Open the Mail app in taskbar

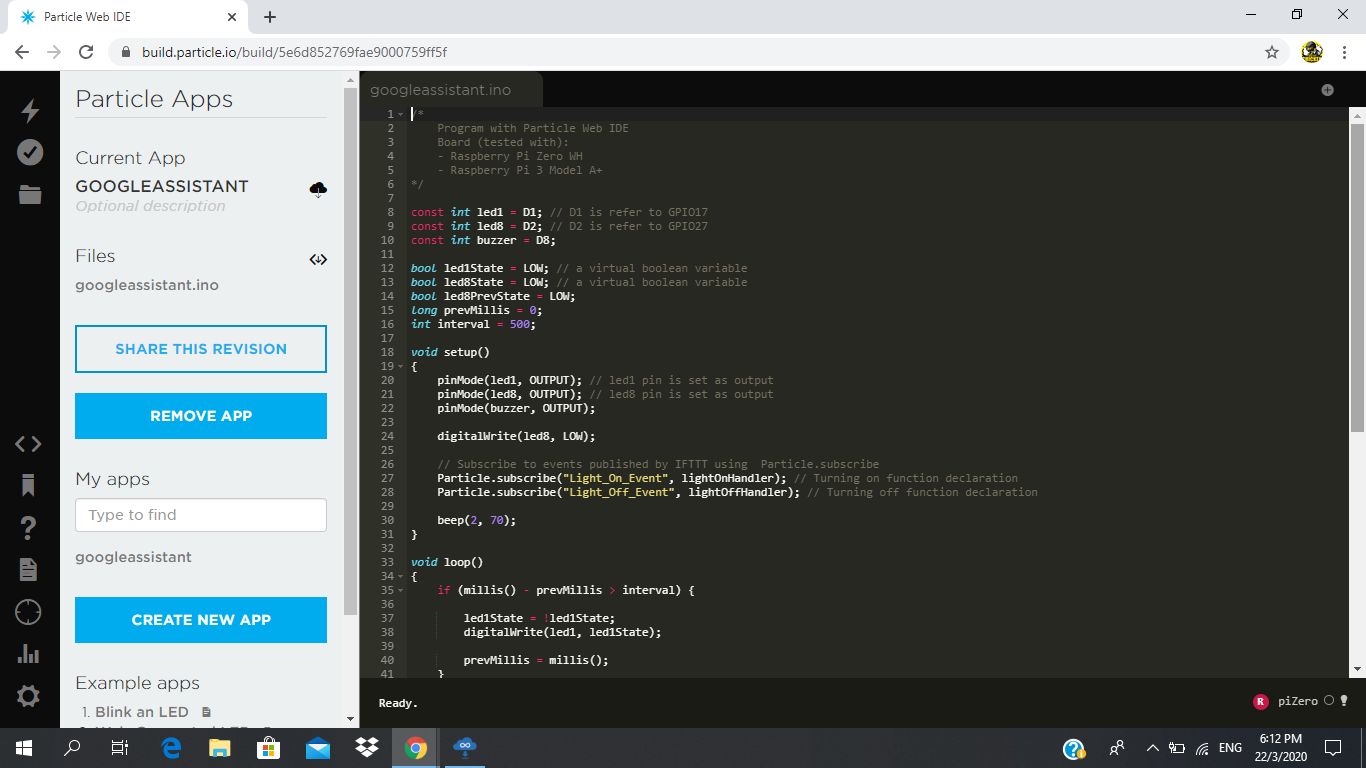click(318, 747)
